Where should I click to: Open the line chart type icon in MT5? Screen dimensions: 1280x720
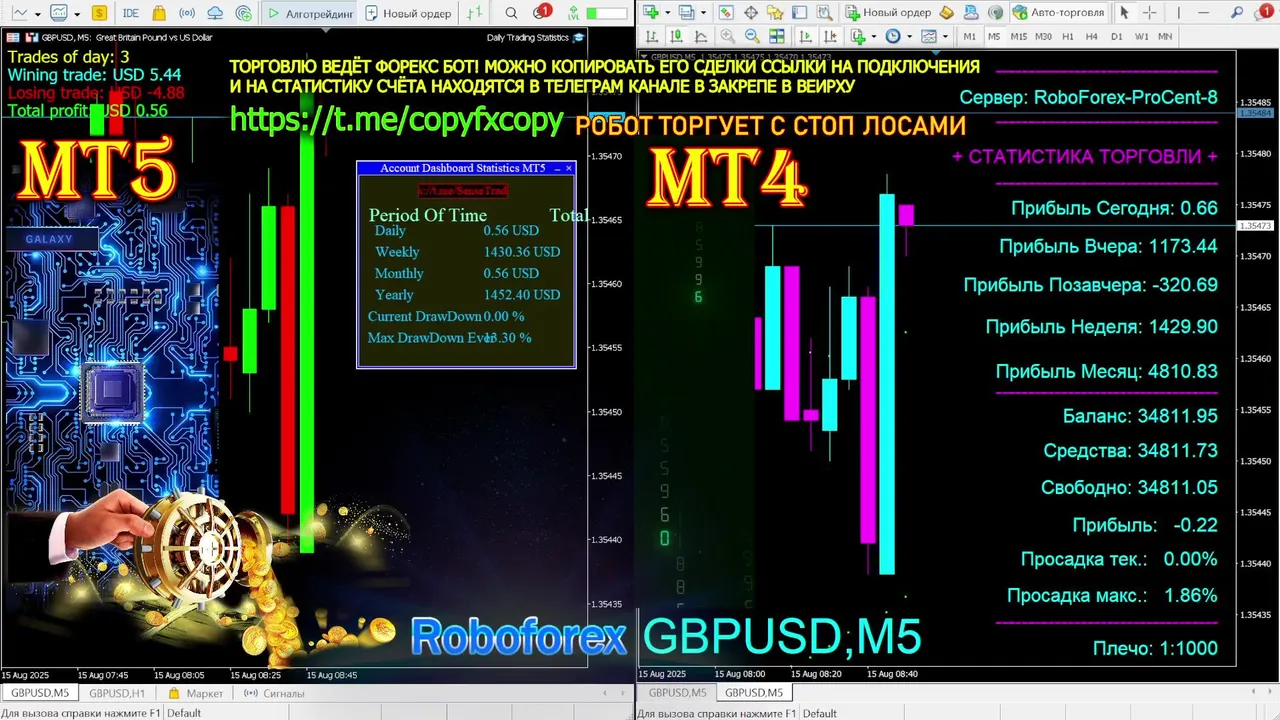(20, 13)
